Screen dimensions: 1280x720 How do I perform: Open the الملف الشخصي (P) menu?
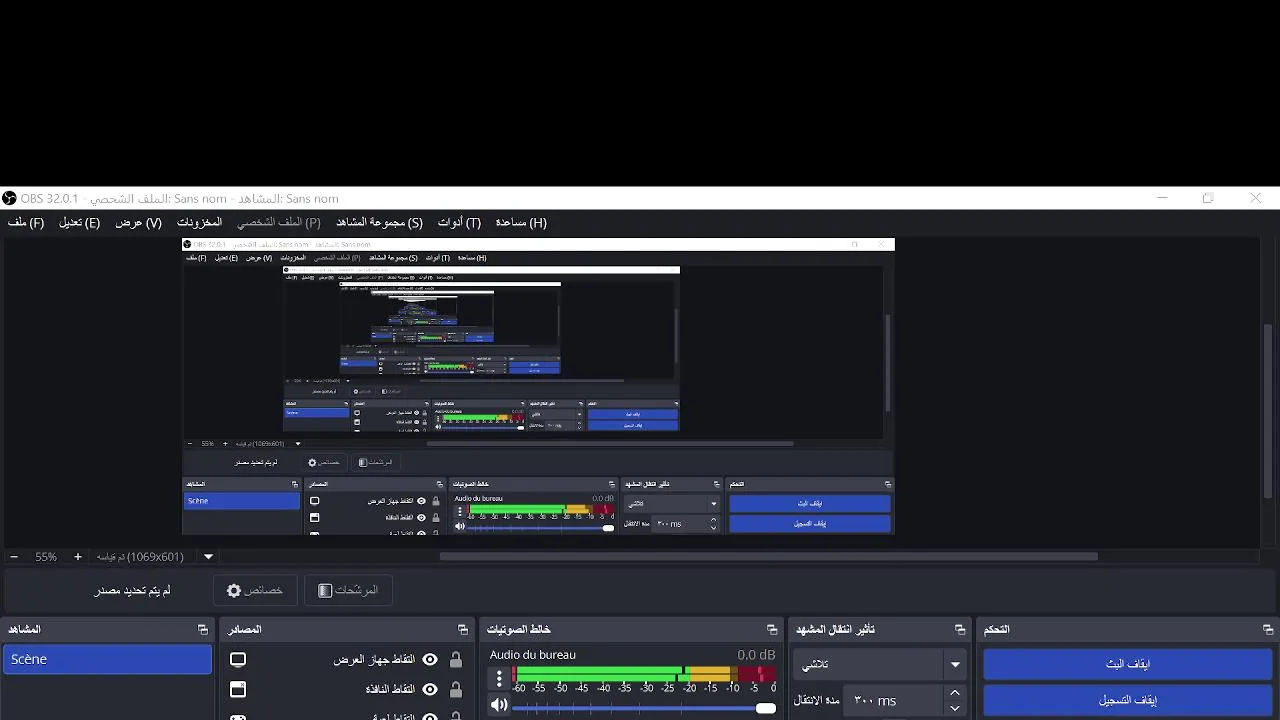pos(279,222)
